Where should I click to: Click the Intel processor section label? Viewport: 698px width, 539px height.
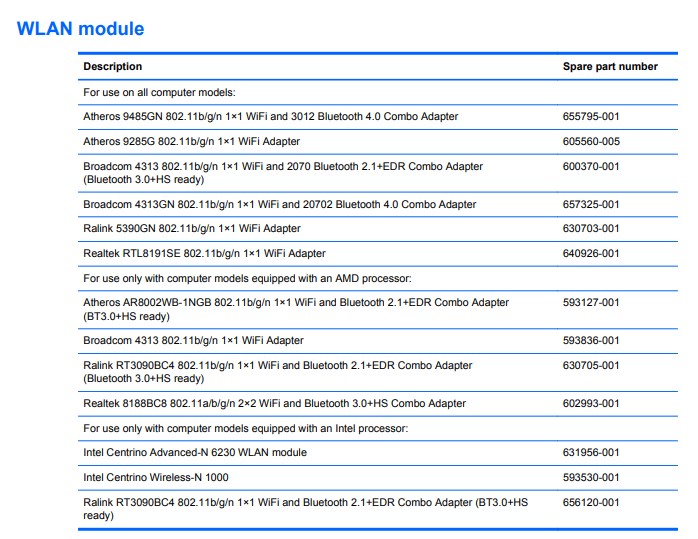(x=244, y=429)
